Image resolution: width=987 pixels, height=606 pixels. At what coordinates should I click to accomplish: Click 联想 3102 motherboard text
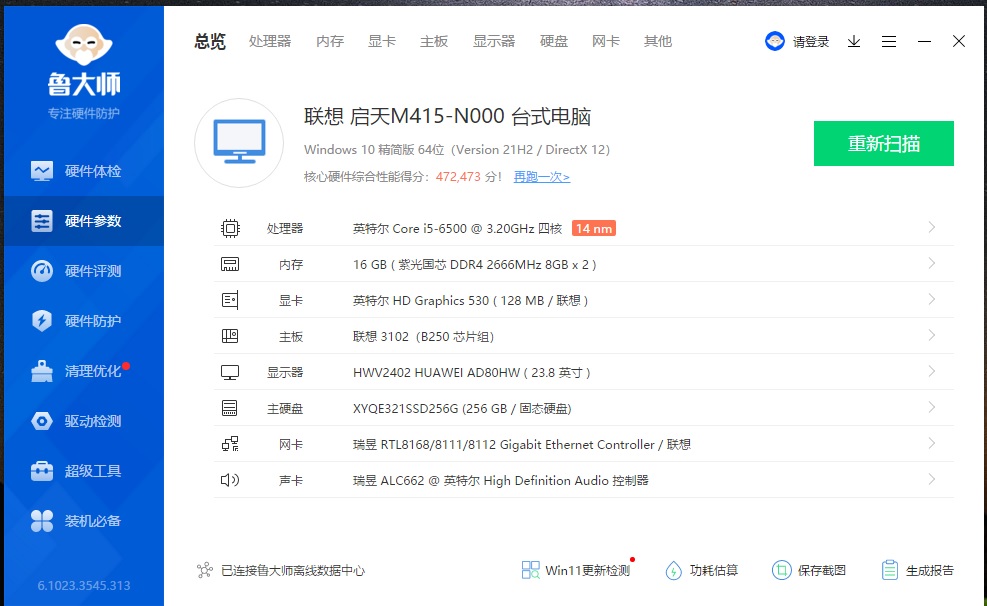423,337
